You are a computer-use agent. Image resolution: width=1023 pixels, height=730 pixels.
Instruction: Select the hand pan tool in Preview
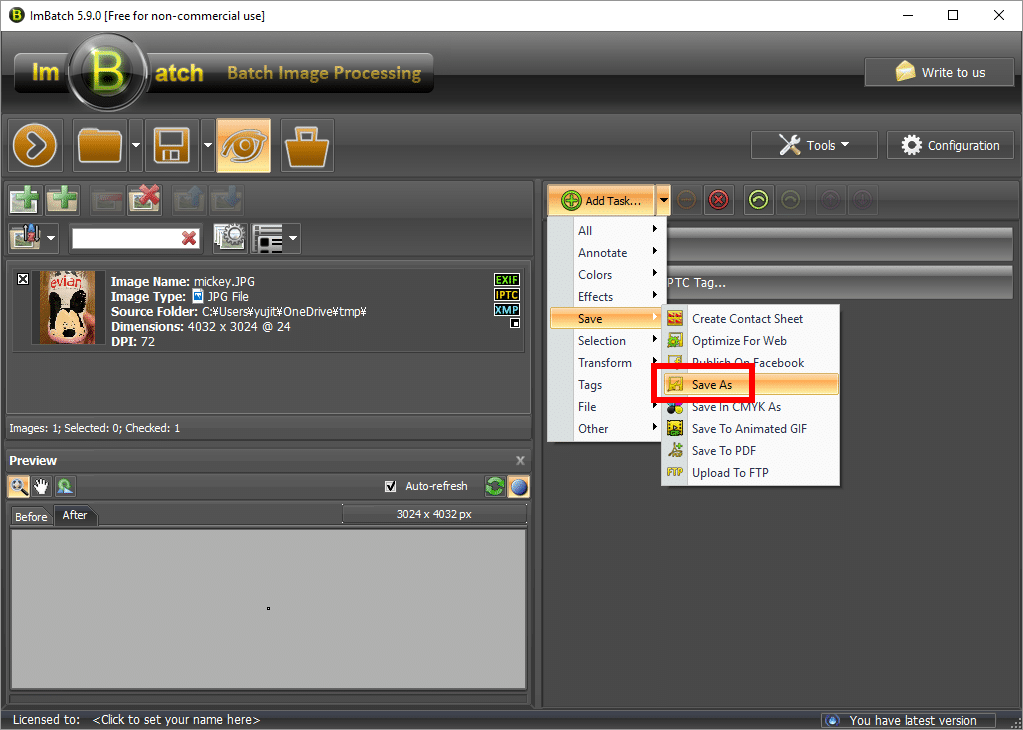(42, 487)
